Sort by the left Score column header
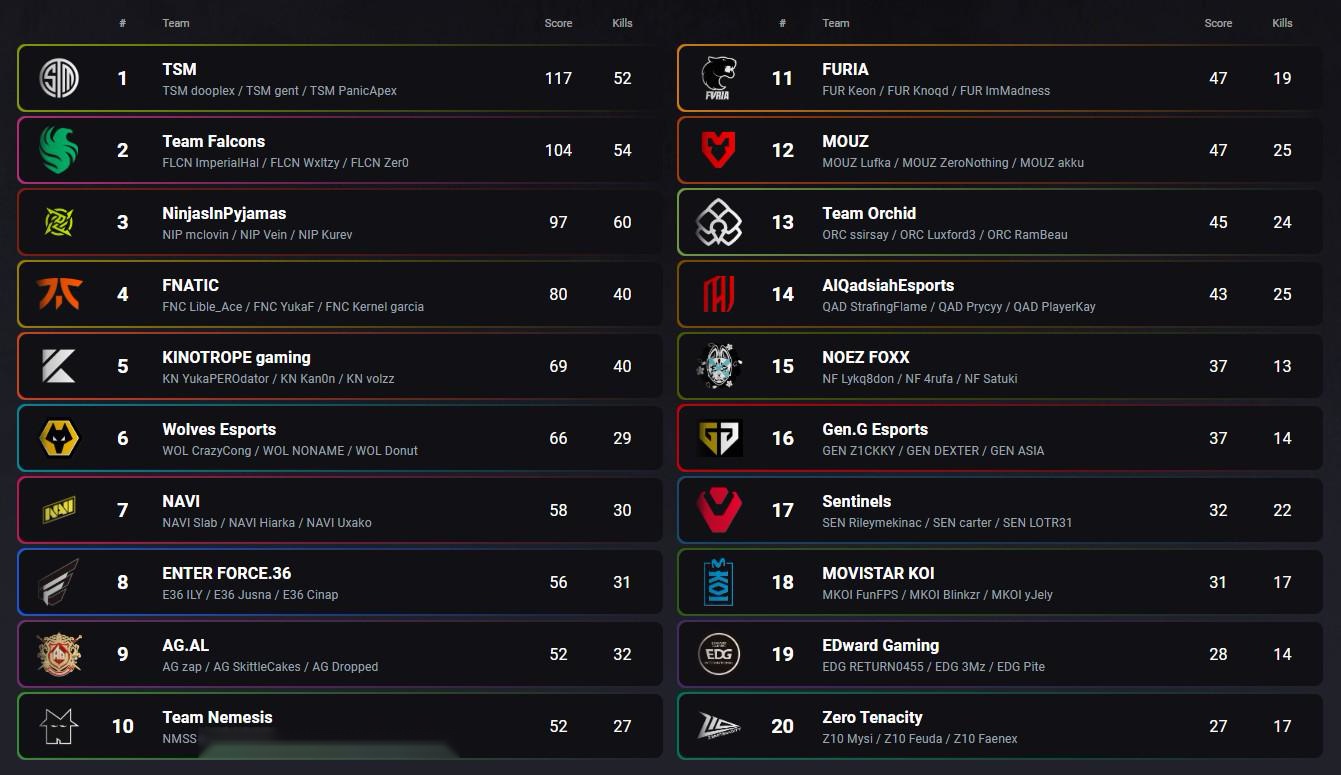The image size is (1341, 775). pyautogui.click(x=558, y=23)
